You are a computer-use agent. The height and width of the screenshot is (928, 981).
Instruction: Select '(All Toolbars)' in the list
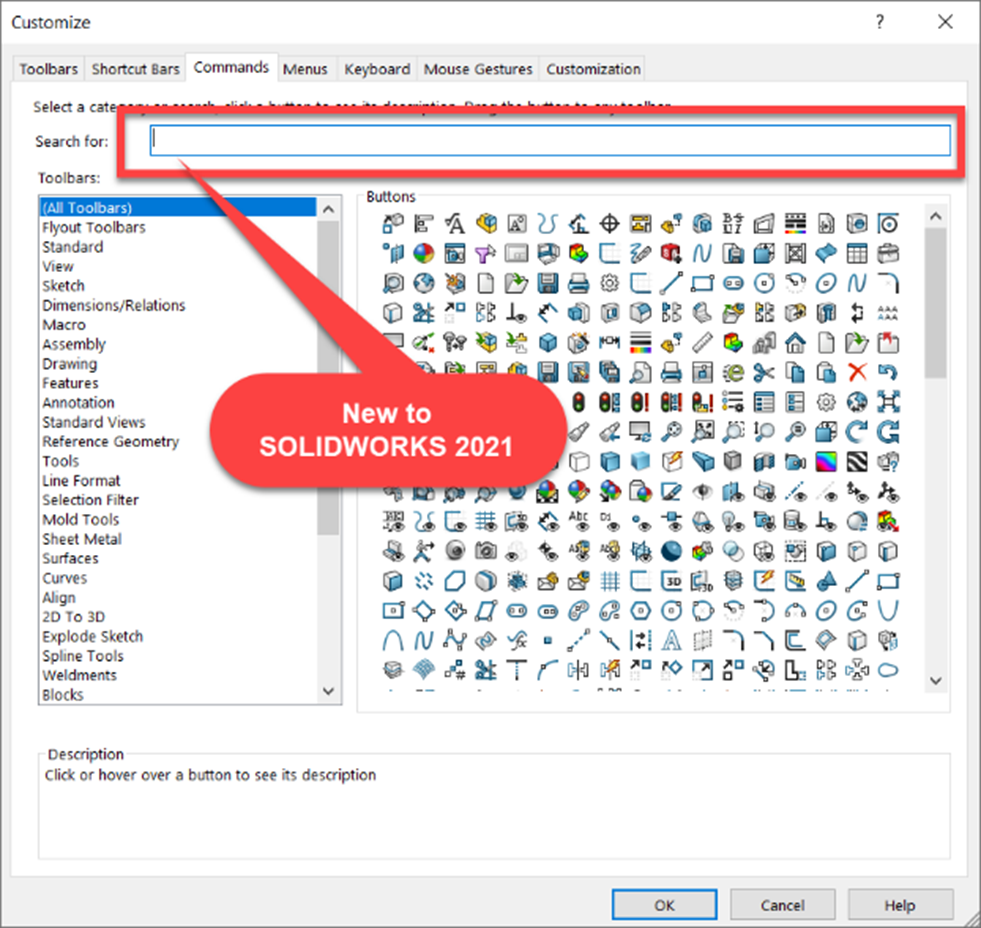(x=178, y=208)
